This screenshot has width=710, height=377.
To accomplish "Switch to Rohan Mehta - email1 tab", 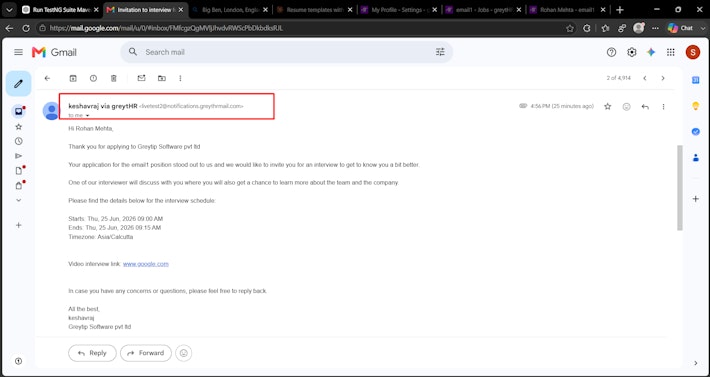I will click(x=568, y=10).
